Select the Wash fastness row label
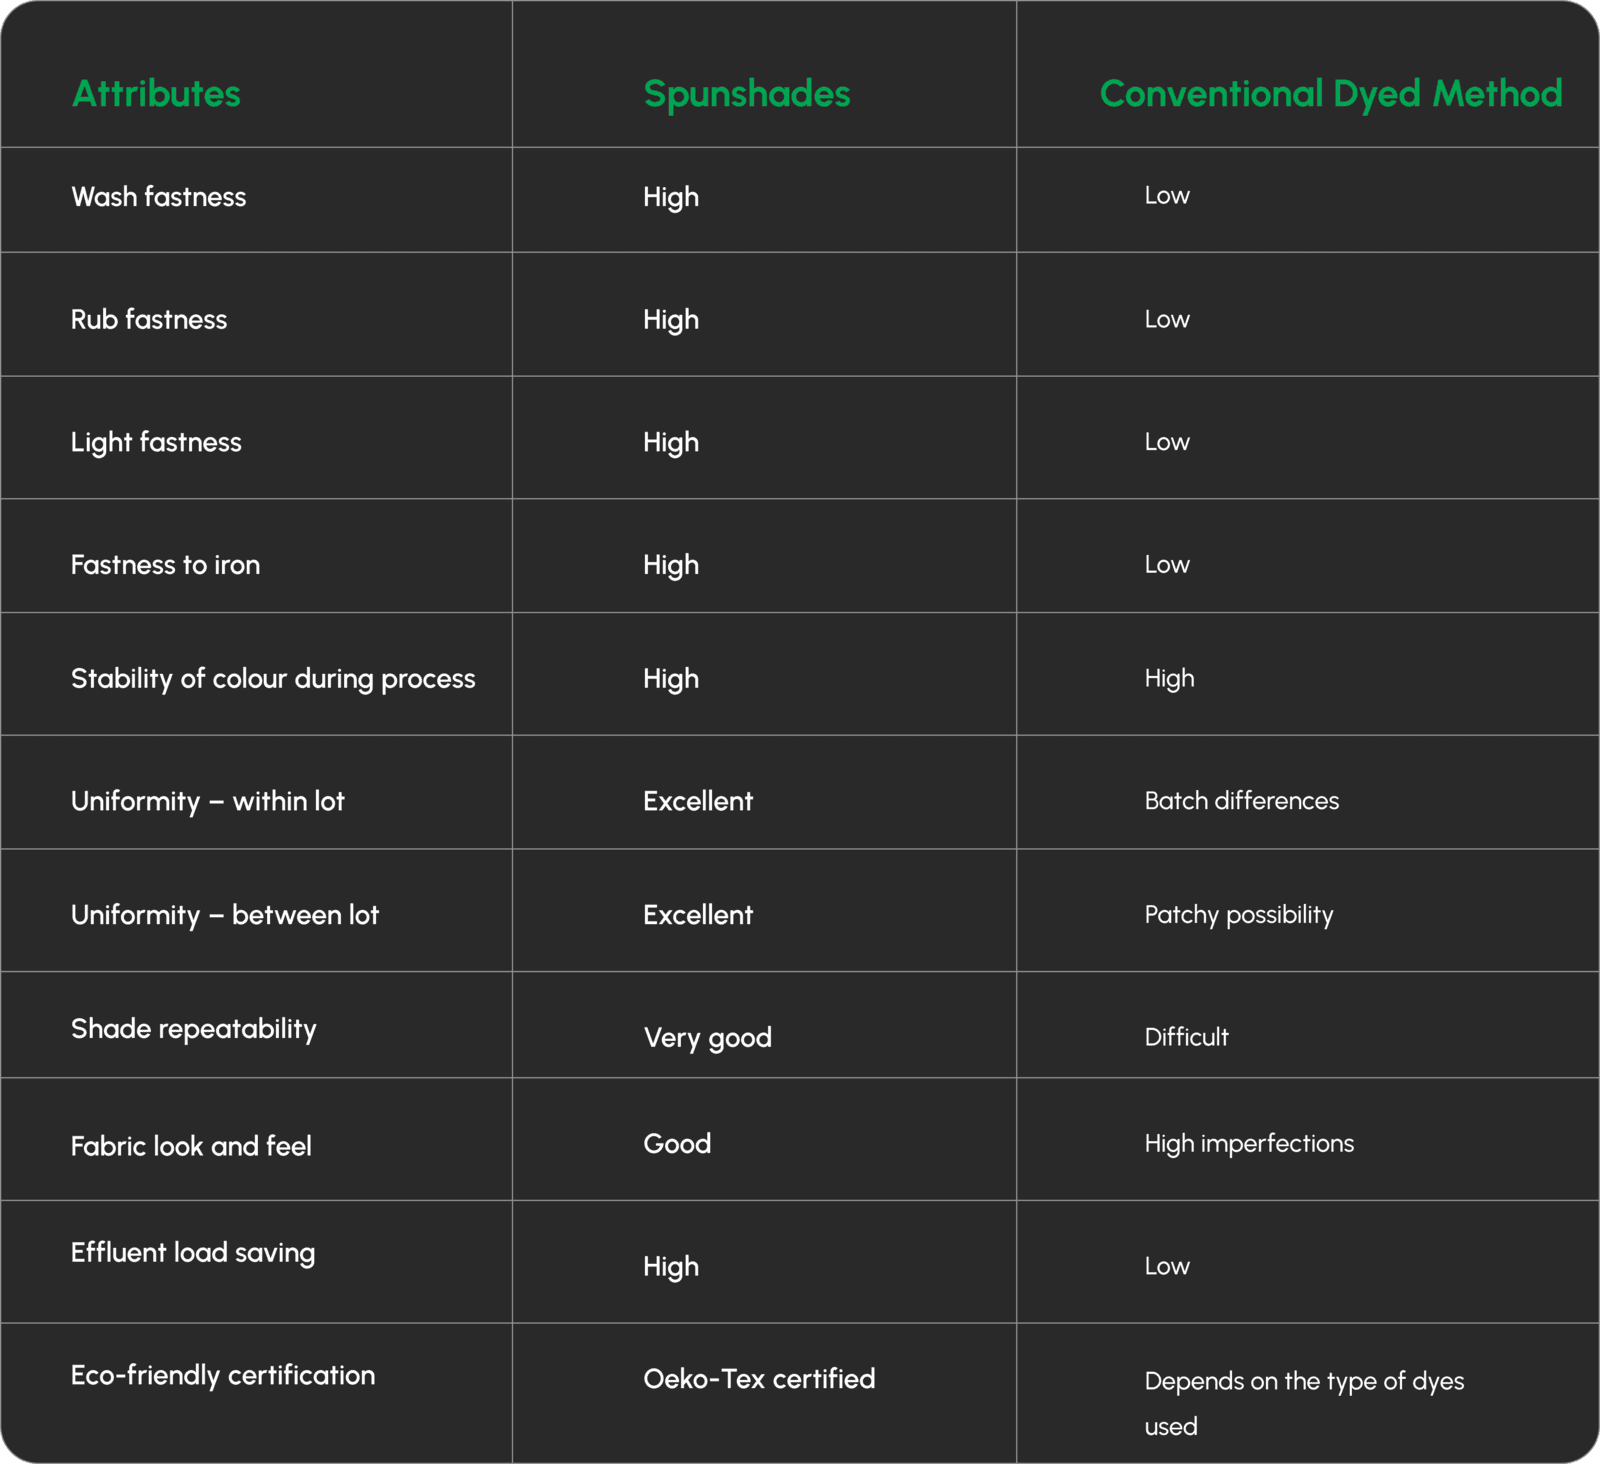The height and width of the screenshot is (1464, 1600). point(158,197)
